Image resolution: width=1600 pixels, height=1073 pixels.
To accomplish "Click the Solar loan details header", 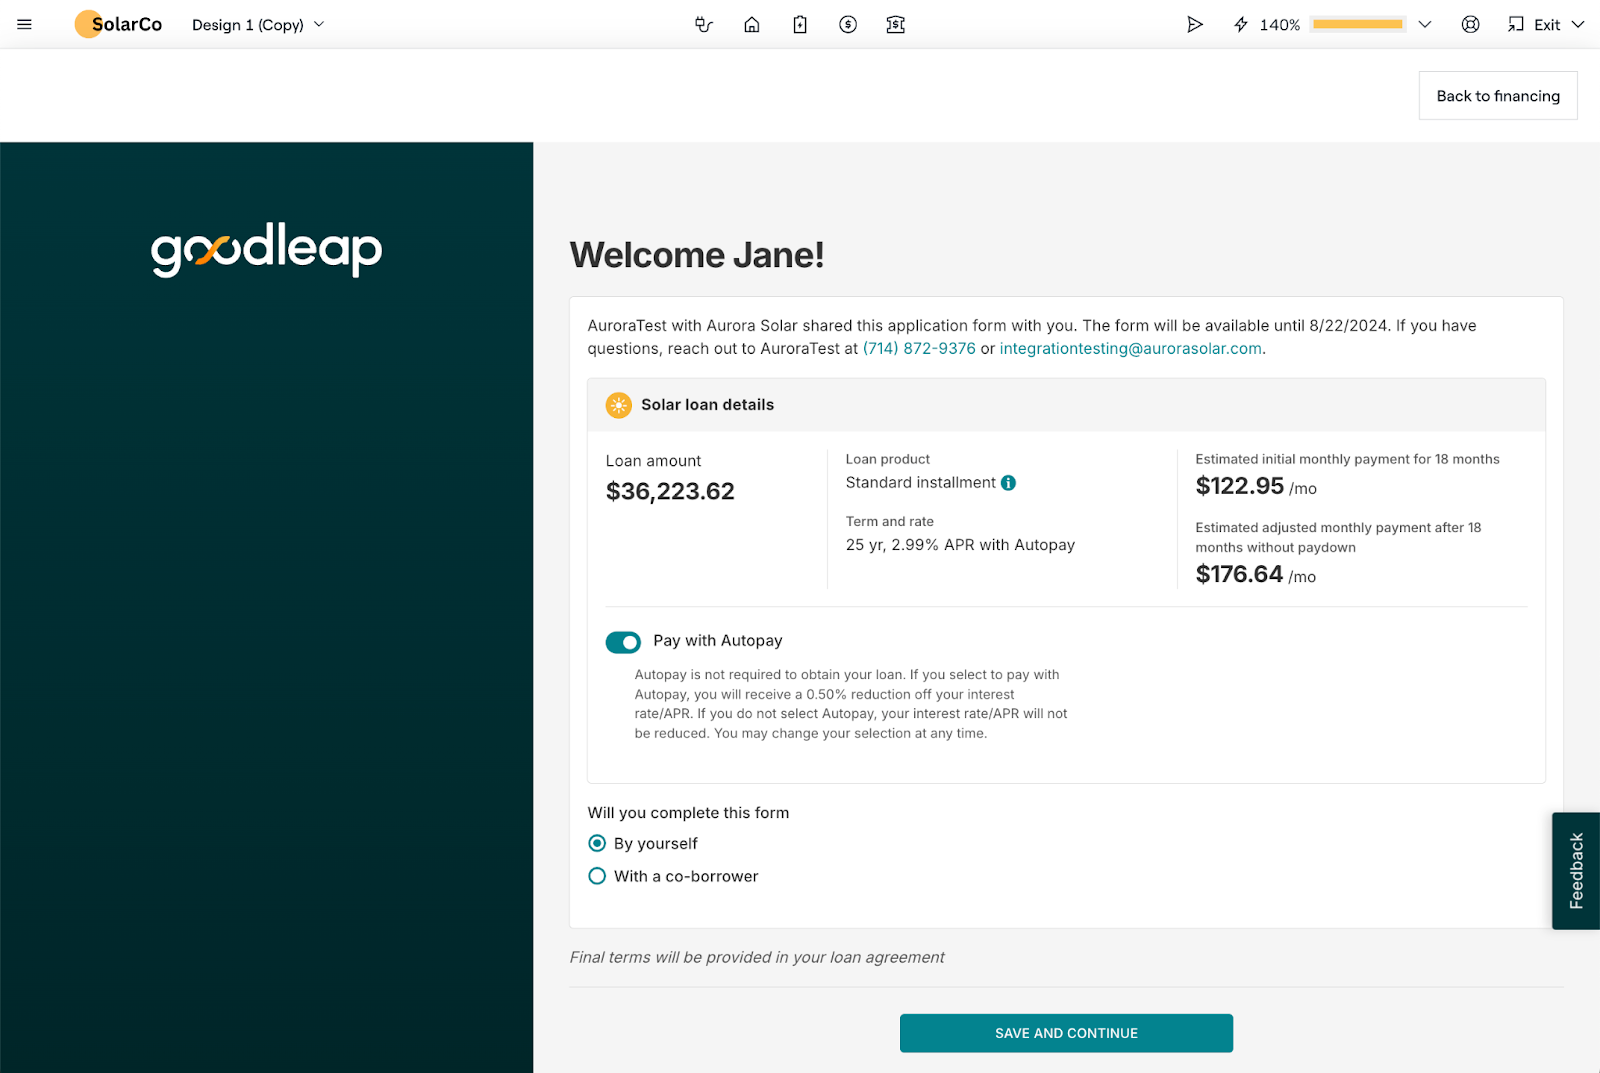I will [708, 405].
